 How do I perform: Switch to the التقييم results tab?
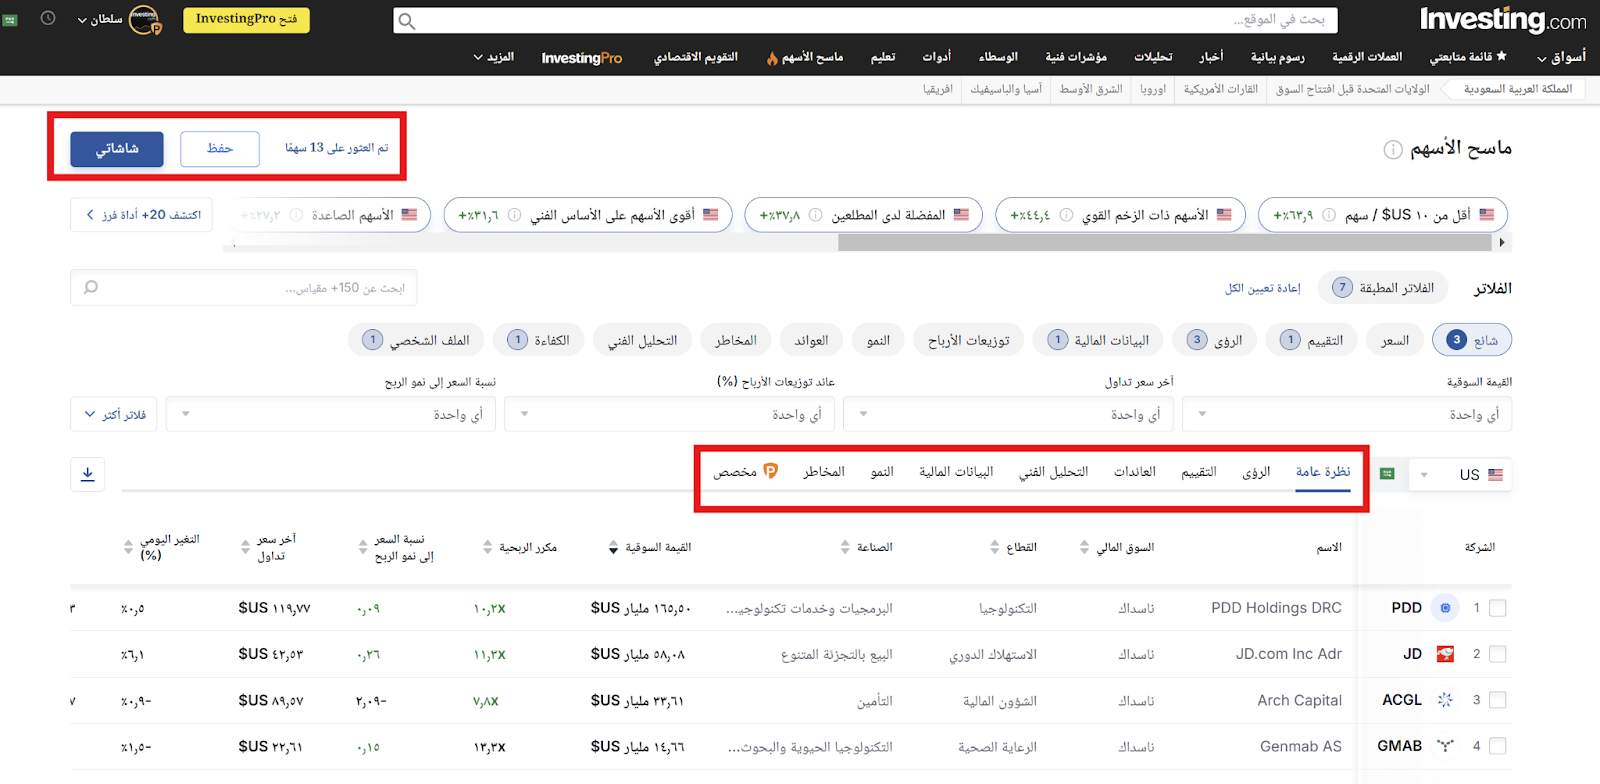click(1198, 472)
